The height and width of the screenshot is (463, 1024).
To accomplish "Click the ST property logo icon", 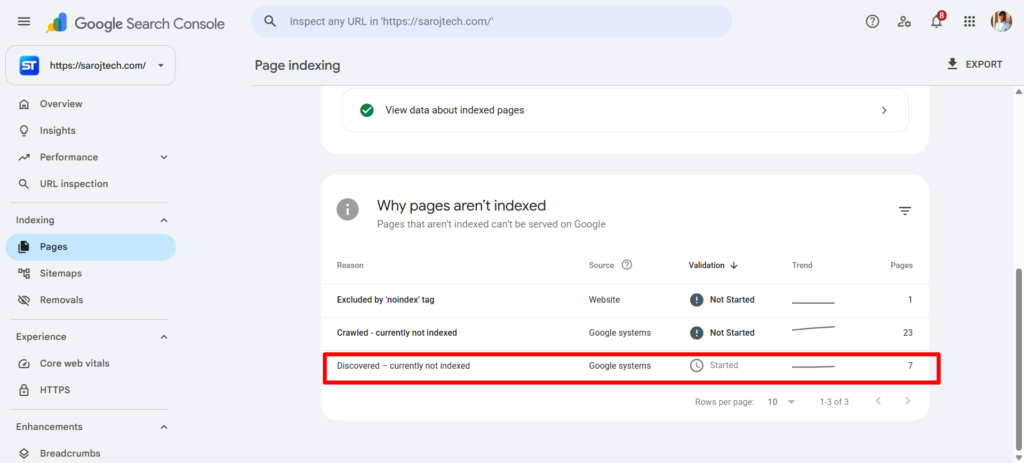I will pyautogui.click(x=29, y=65).
